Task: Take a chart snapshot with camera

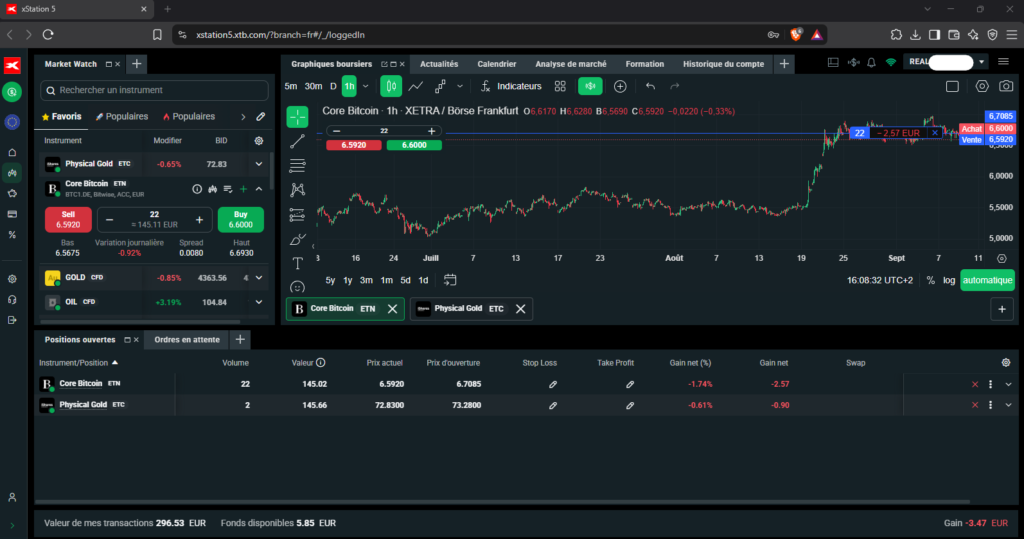Action: point(1006,86)
